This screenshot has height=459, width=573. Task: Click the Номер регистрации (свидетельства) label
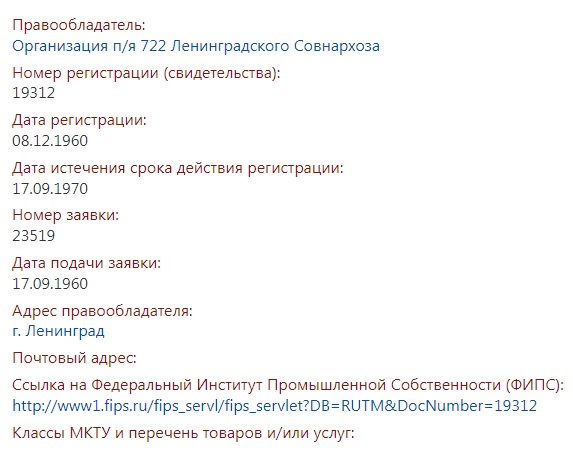click(x=146, y=73)
